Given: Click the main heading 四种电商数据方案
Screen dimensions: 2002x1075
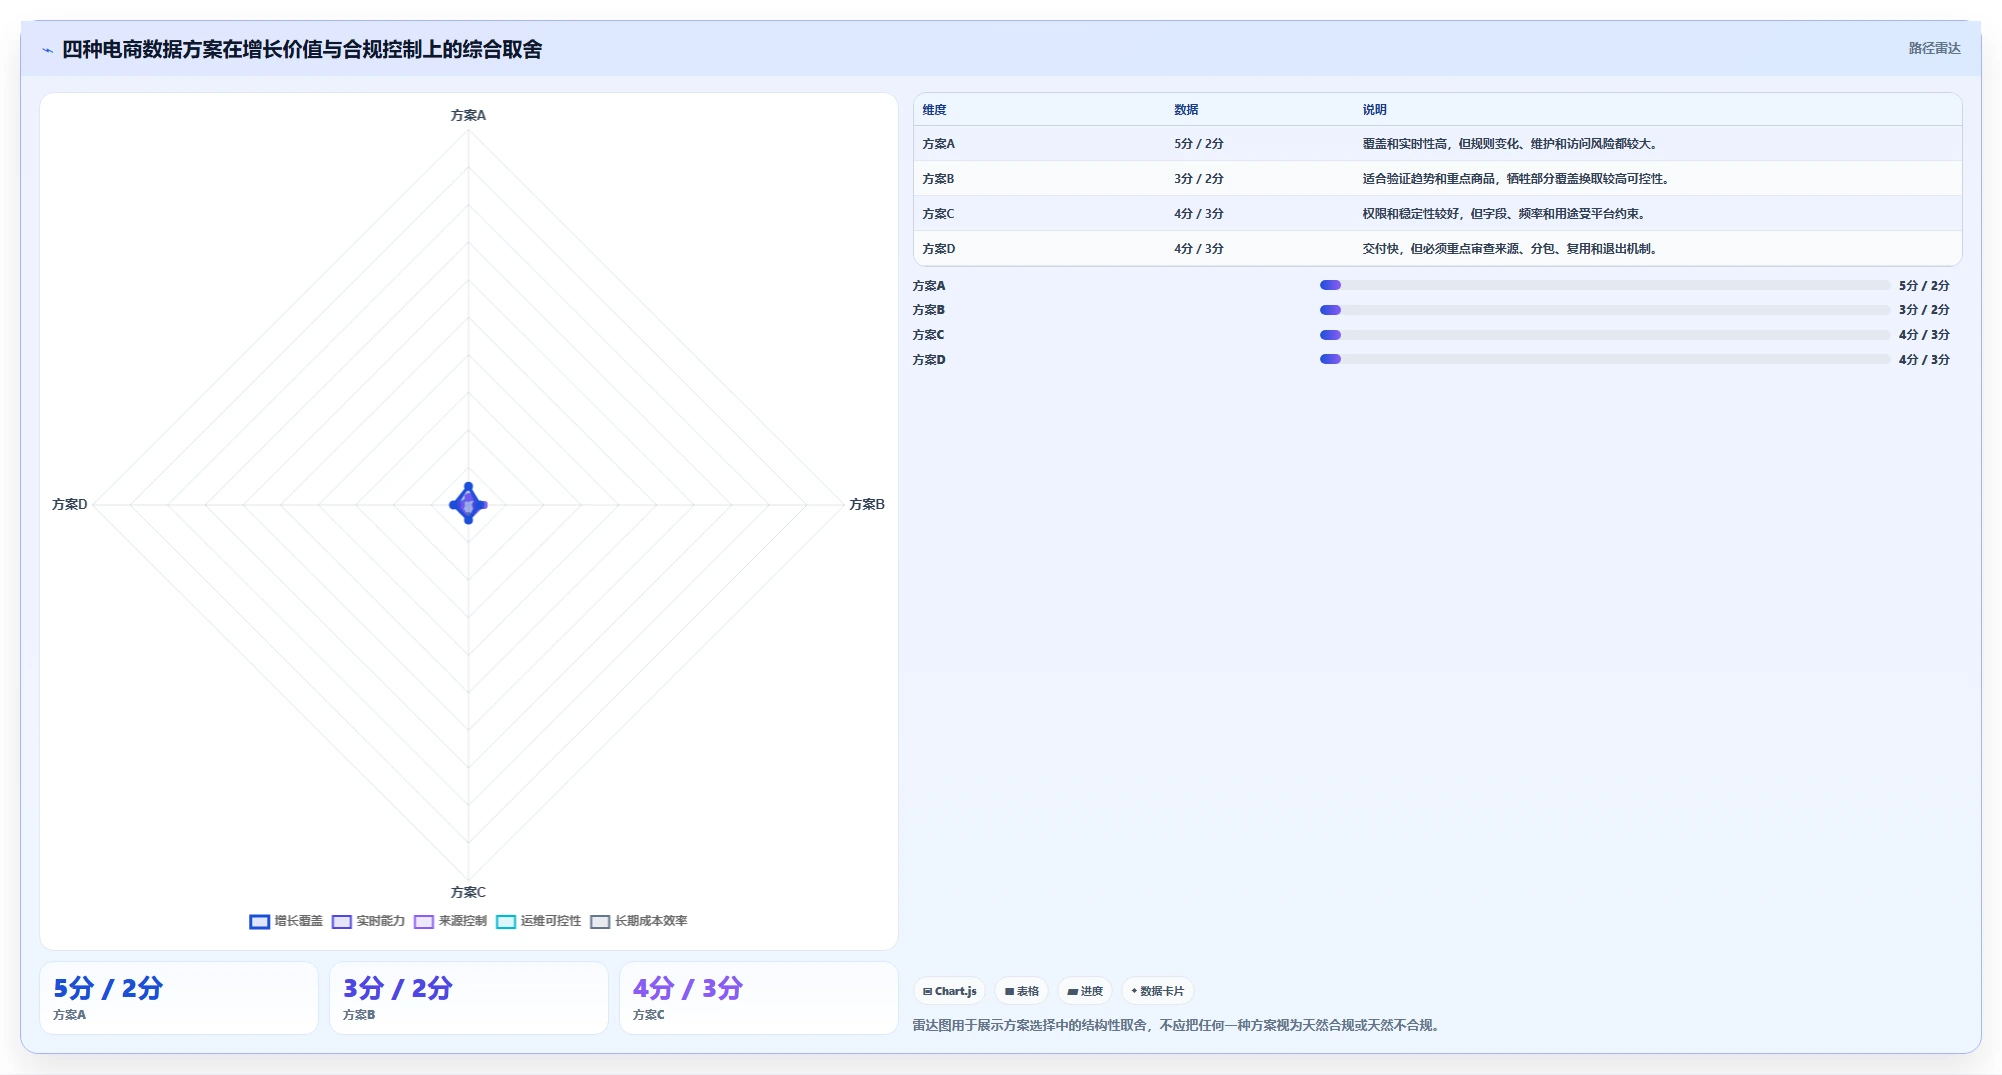Looking at the screenshot, I should [302, 49].
